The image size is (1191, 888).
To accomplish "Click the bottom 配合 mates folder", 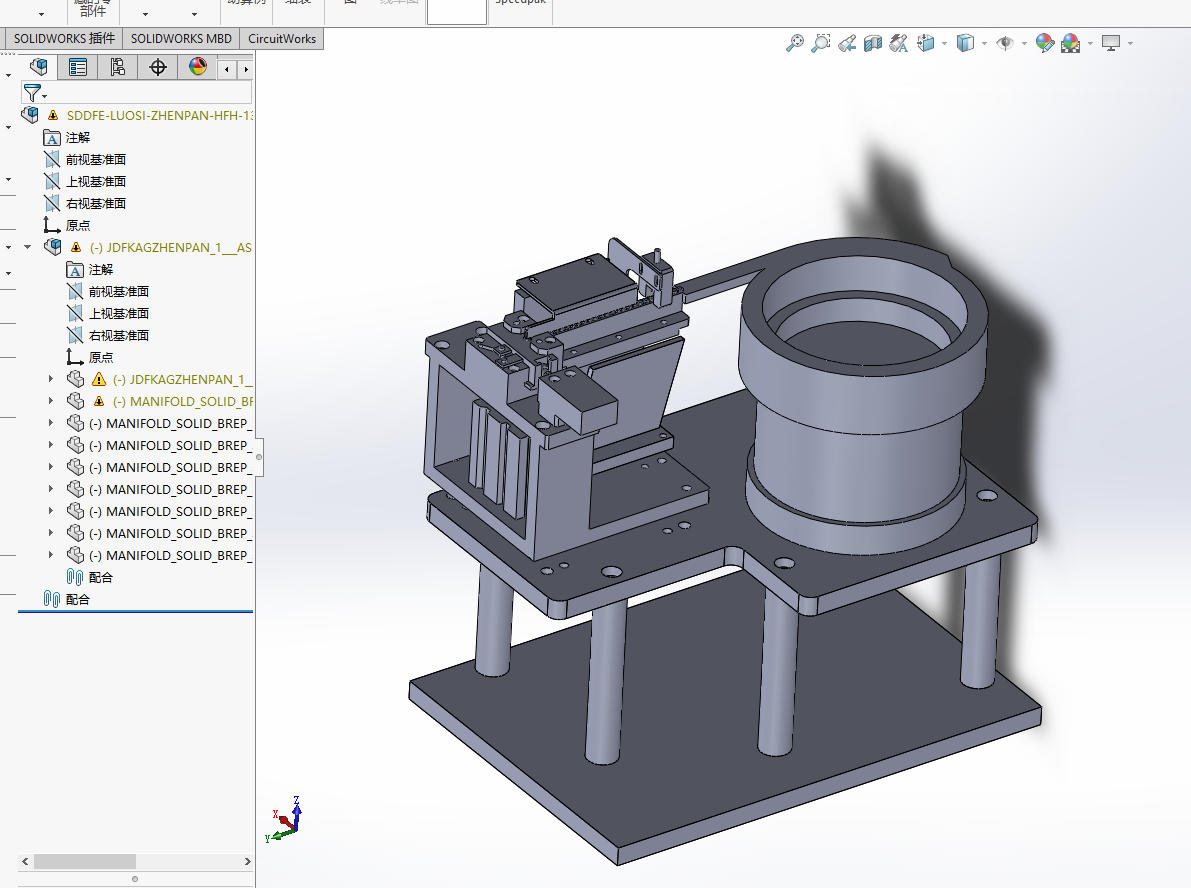I will pos(77,599).
